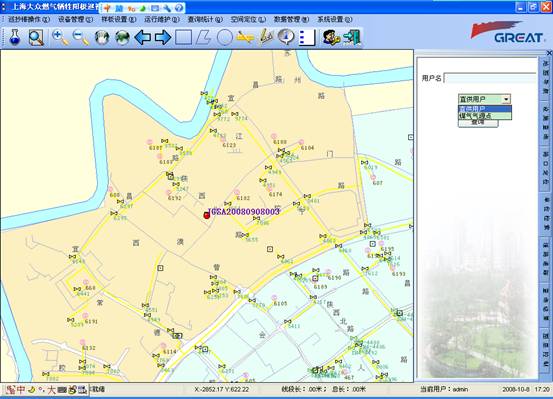The width and height of the screenshot is (553, 399).
Task: Choose 煤气气源点 option in the dropdown list
Action: pyautogui.click(x=485, y=116)
